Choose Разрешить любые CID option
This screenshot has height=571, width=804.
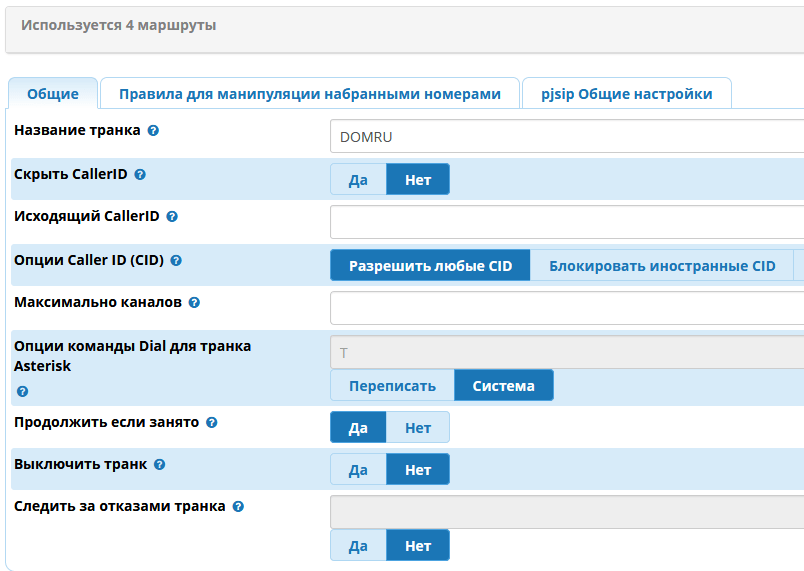pos(430,266)
